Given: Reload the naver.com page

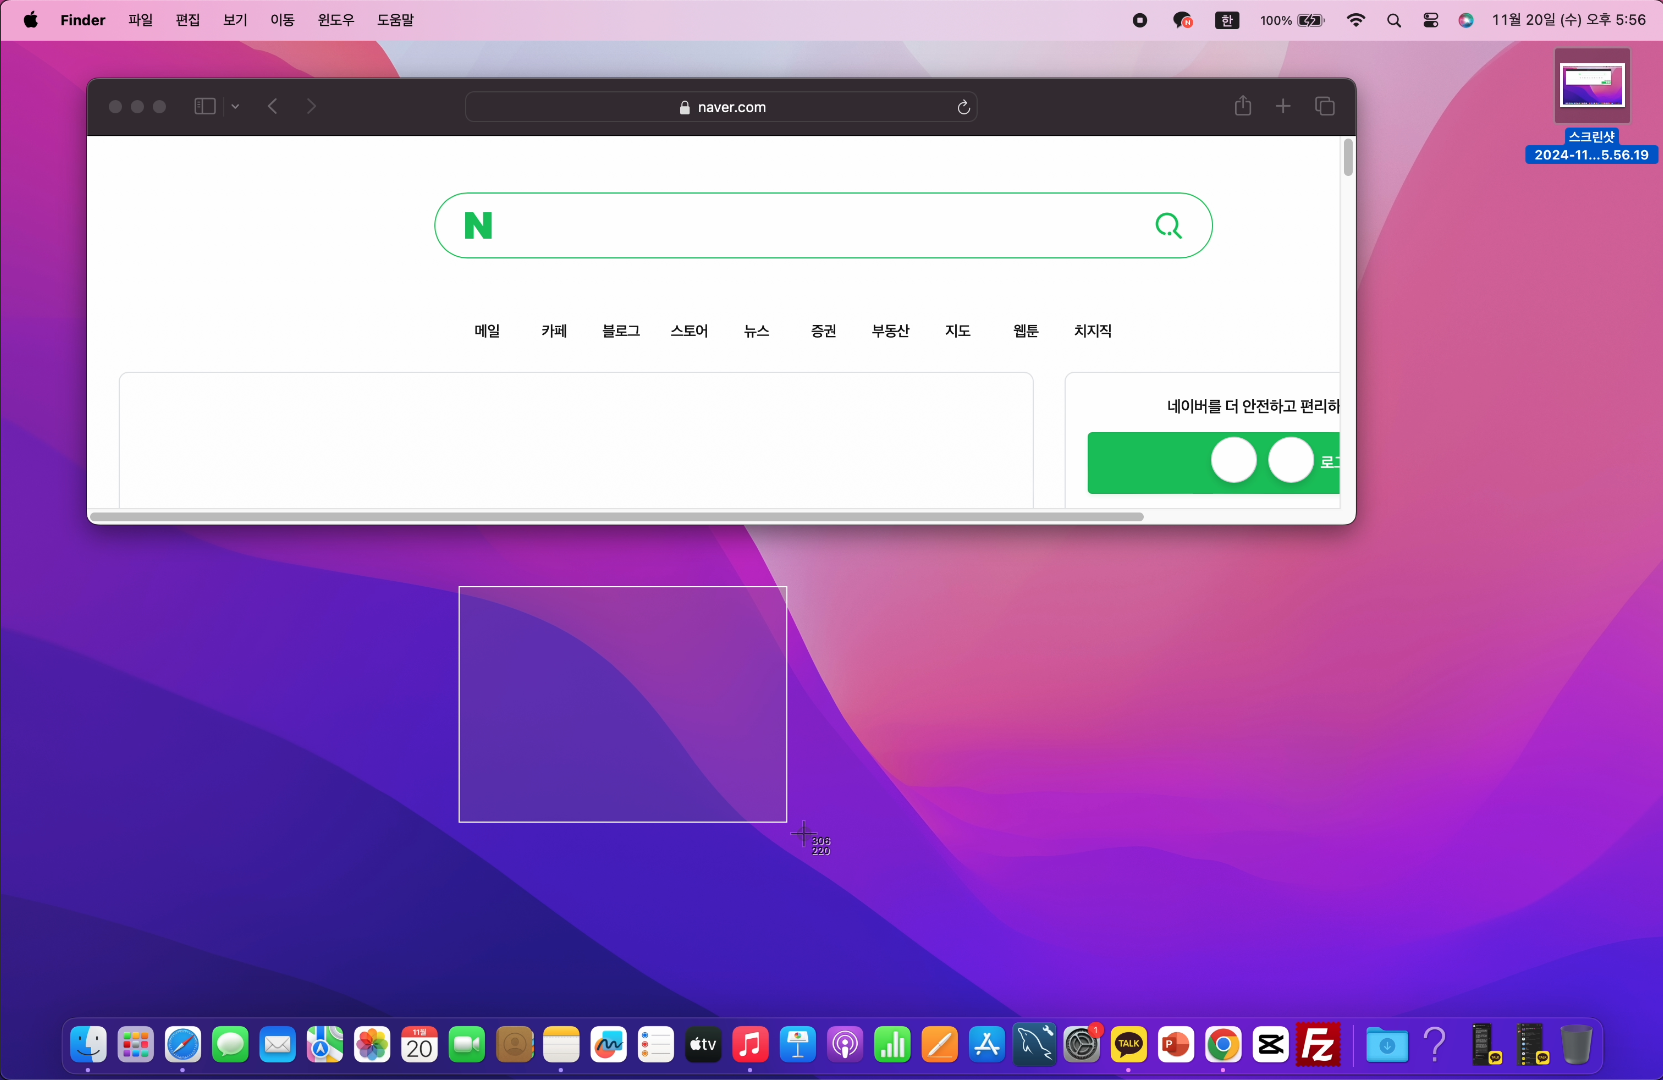Looking at the screenshot, I should [x=964, y=107].
